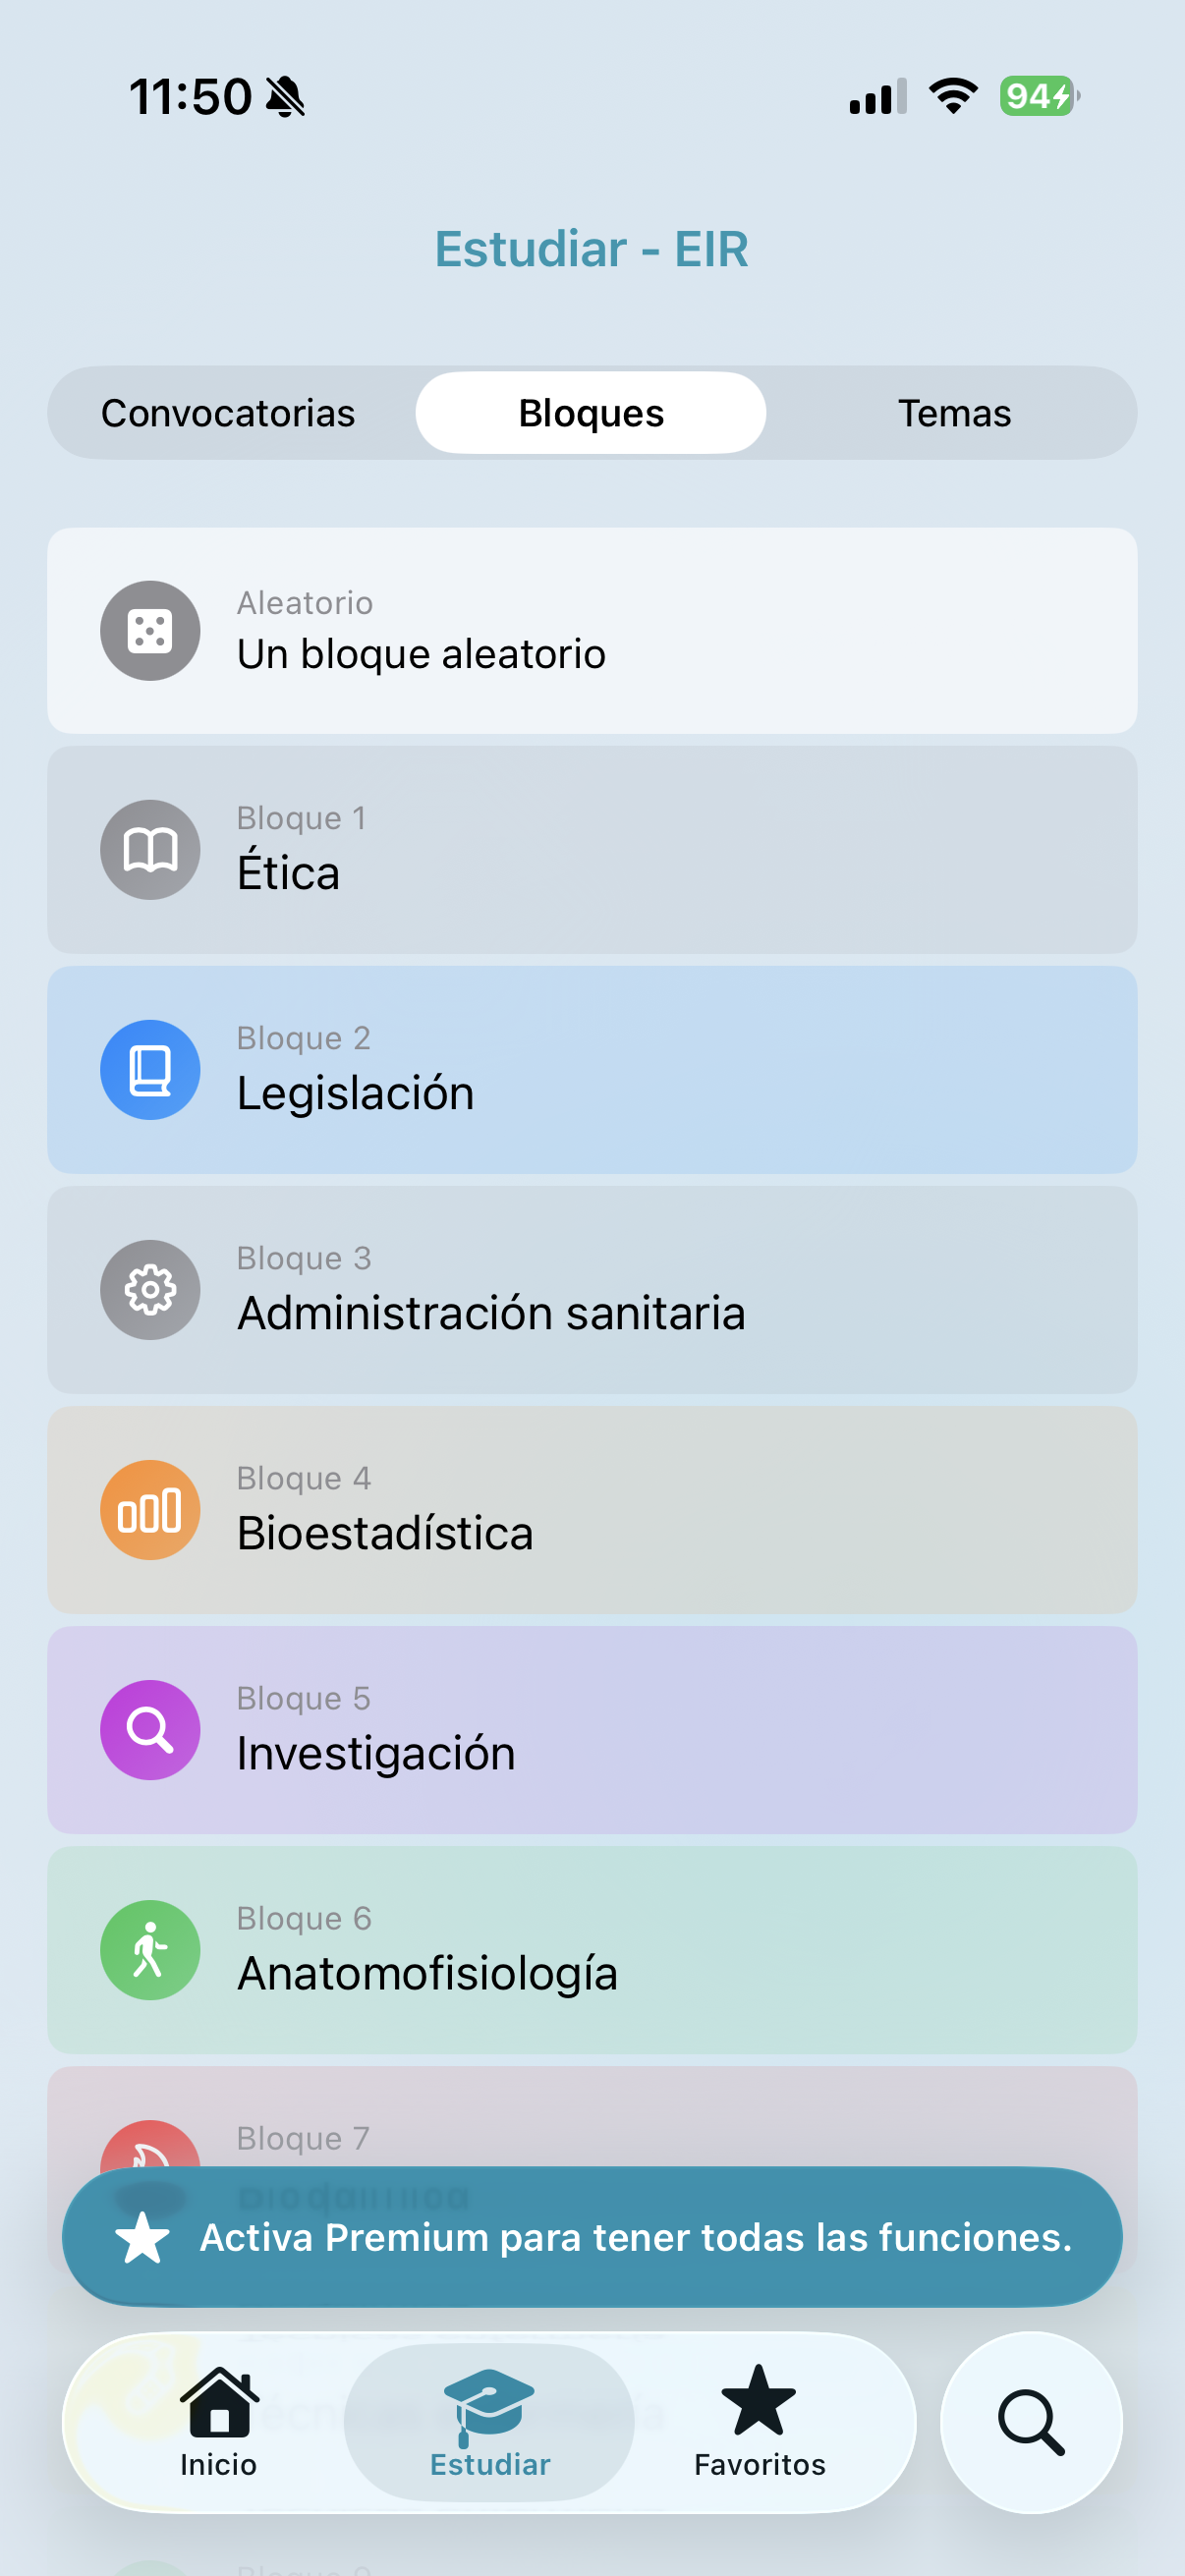Open Bloque 3 Administración sanitaria
This screenshot has width=1185, height=2576.
pos(592,1290)
